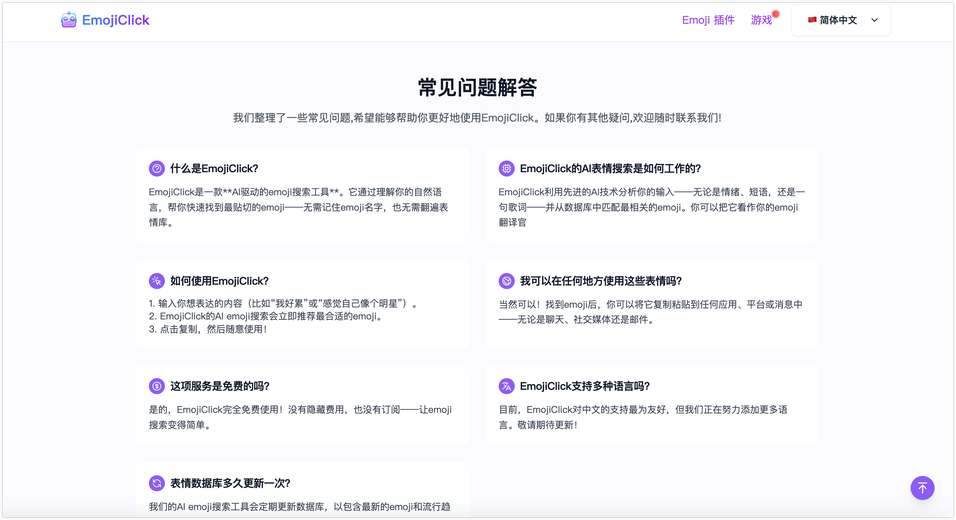Select the heading 表情数据库多久更新一次?
Image resolution: width=956 pixels, height=520 pixels.
230,483
